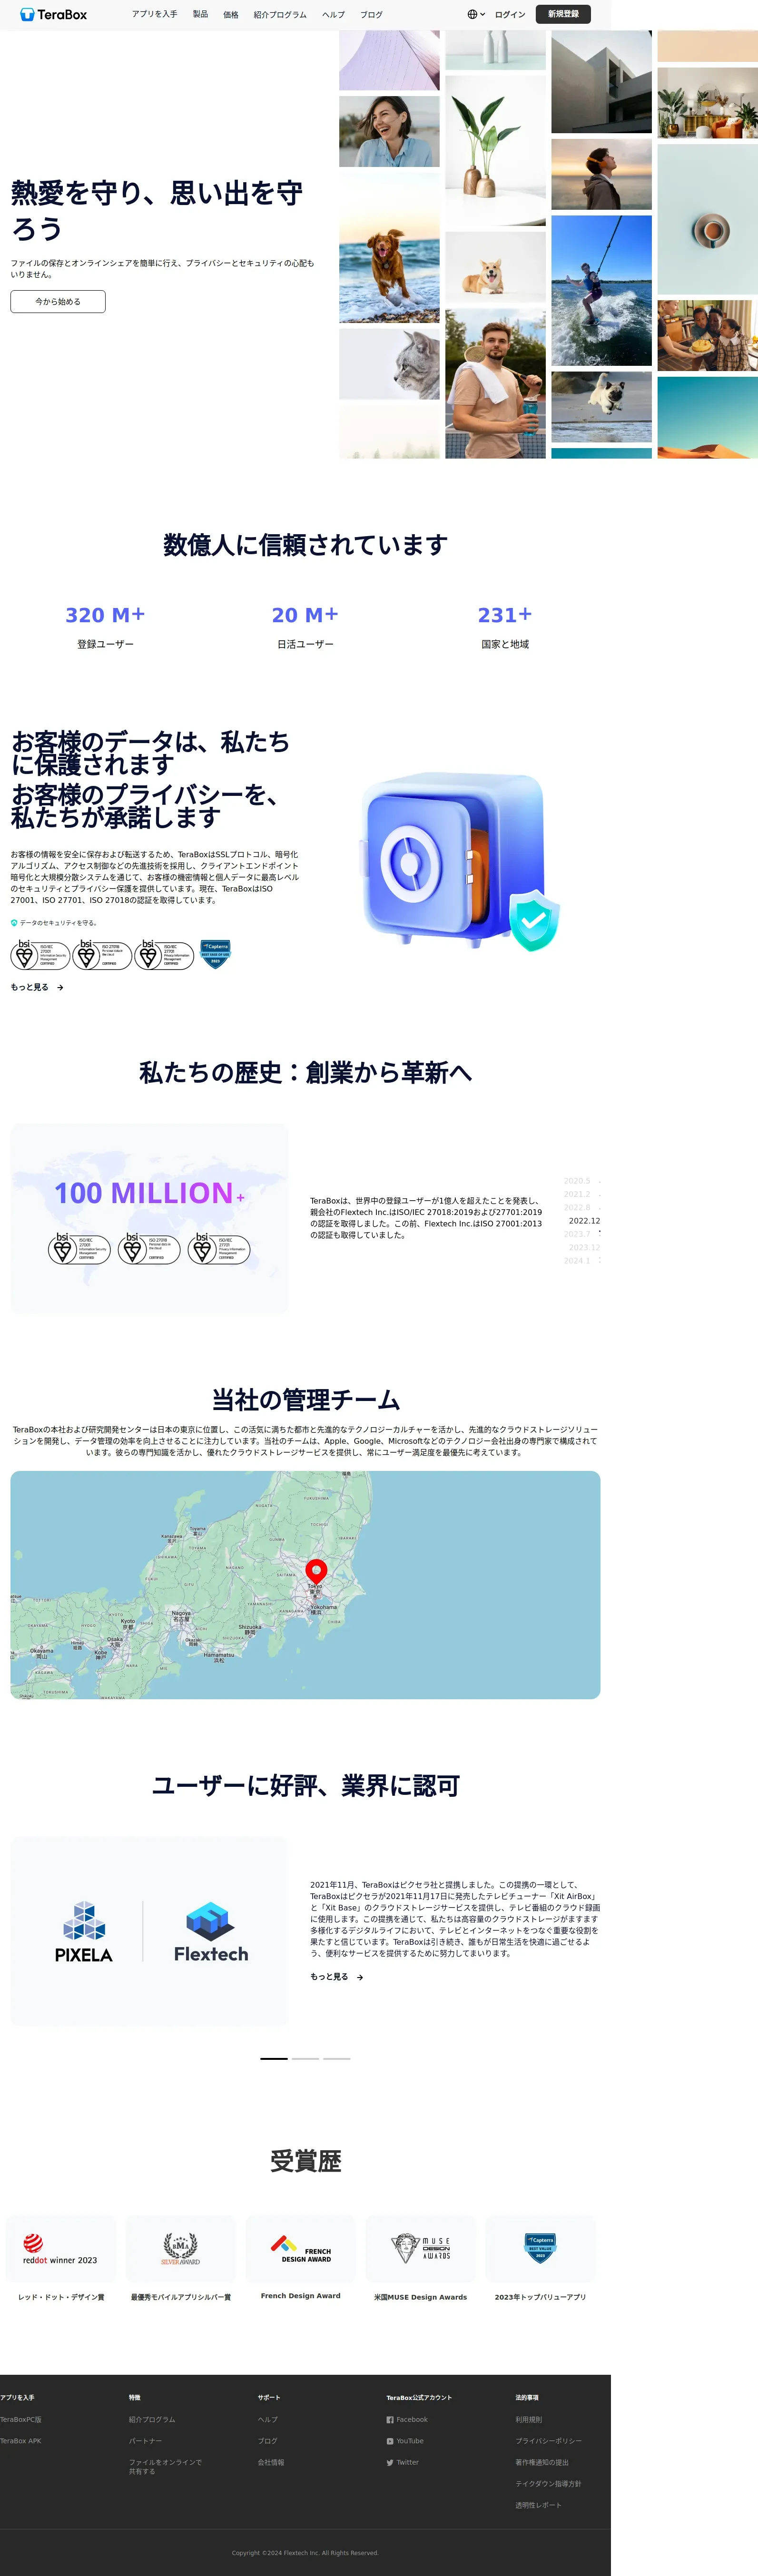The height and width of the screenshot is (2576, 758).
Task: Open パートナー footer link
Action: point(145,2440)
